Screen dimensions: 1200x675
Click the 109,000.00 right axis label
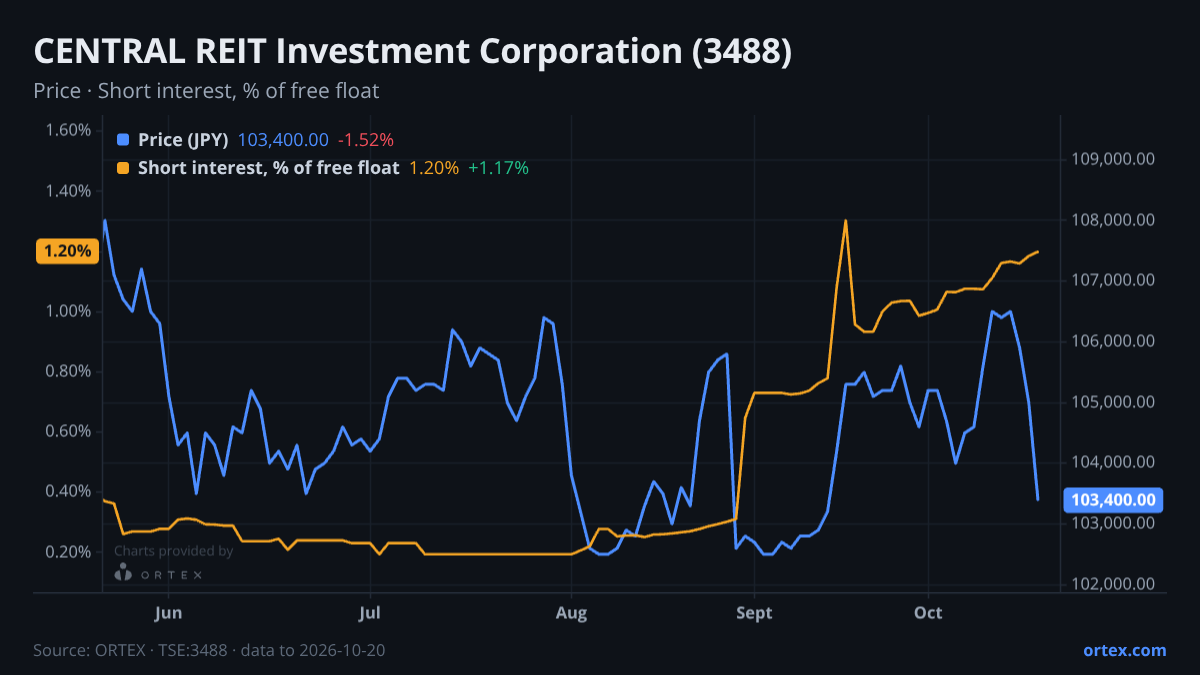(x=1113, y=159)
